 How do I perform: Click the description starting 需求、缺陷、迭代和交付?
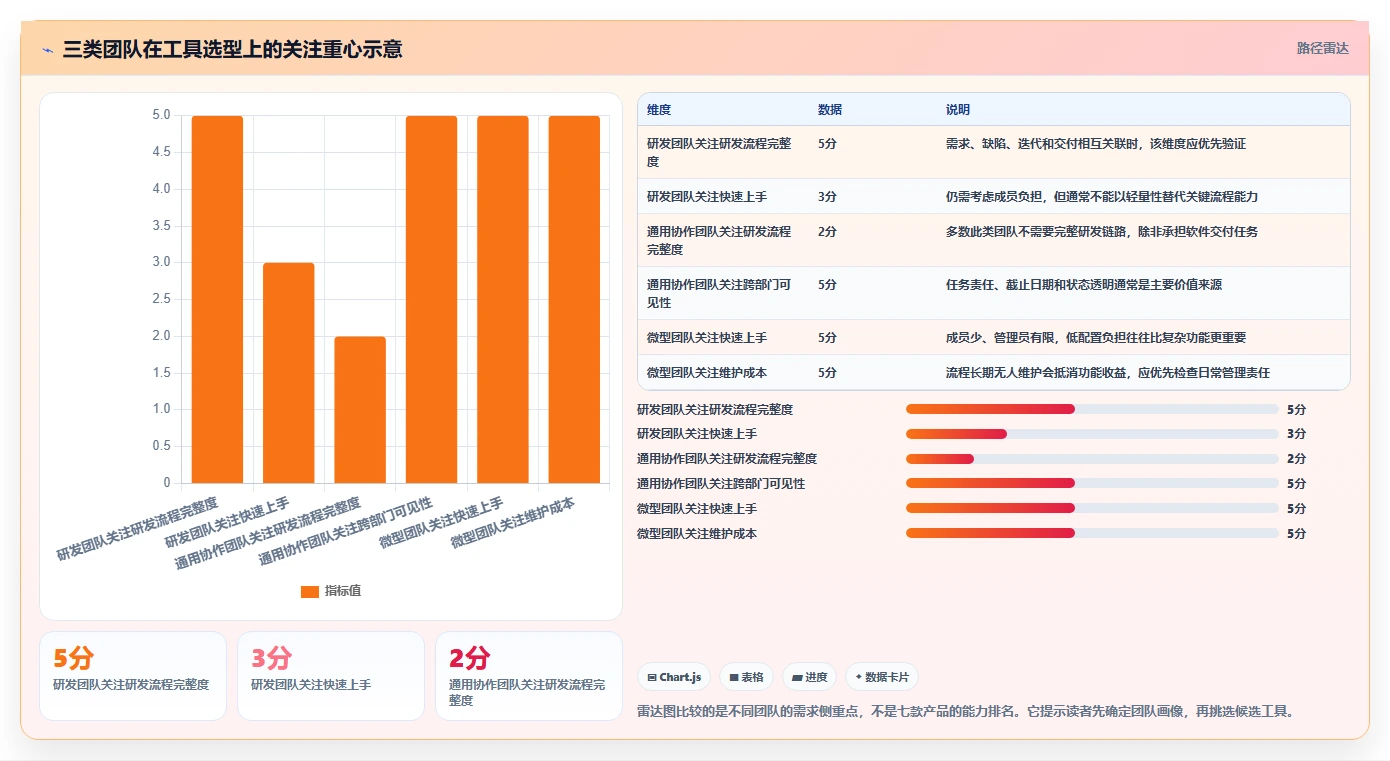(x=1096, y=144)
